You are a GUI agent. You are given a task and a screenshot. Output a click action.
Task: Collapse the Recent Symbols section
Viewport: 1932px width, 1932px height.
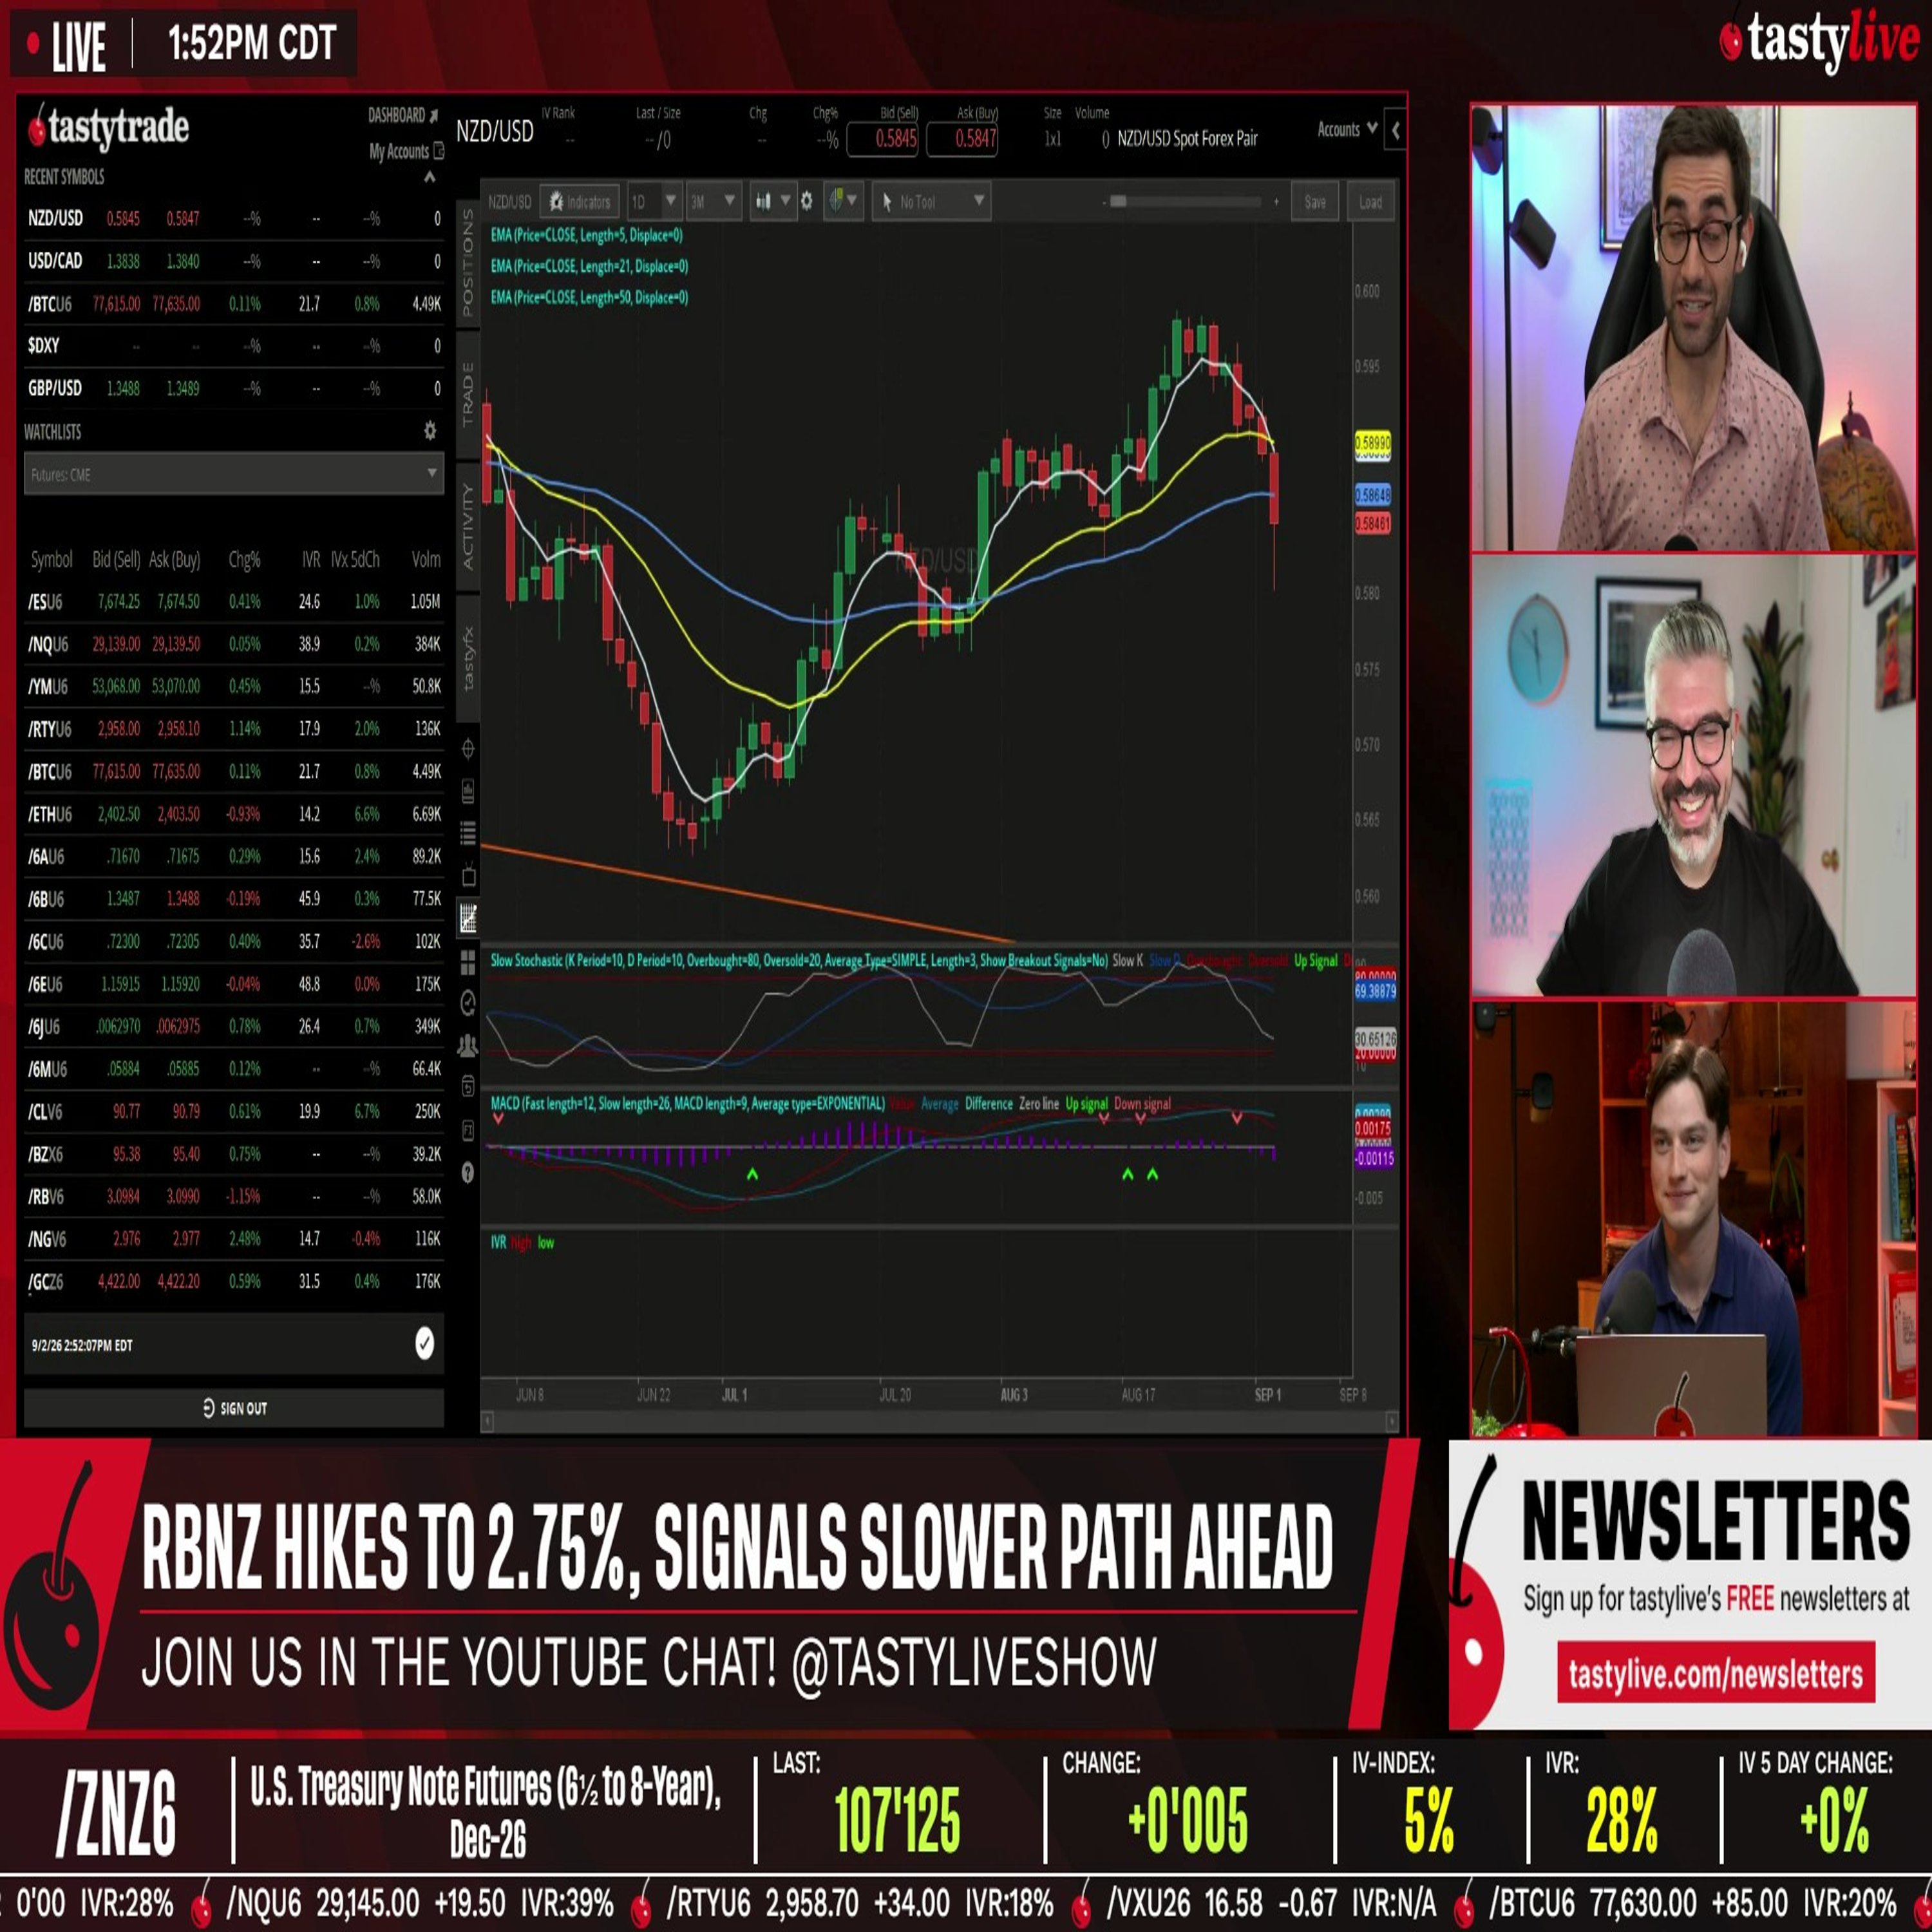coord(430,177)
